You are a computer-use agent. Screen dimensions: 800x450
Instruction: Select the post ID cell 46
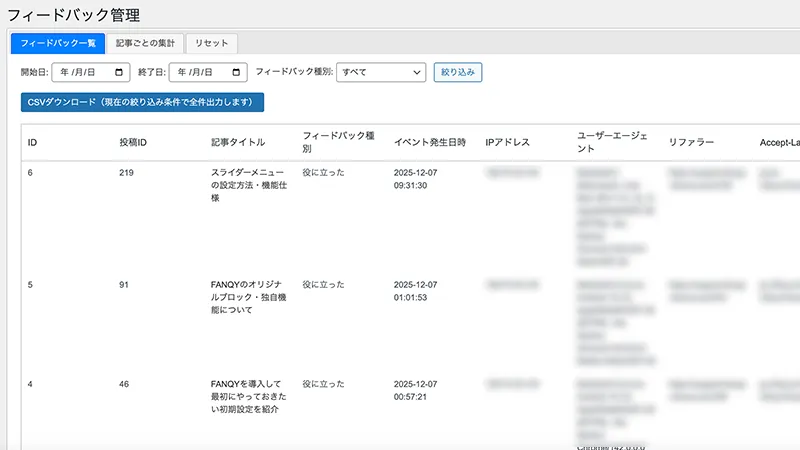124,384
